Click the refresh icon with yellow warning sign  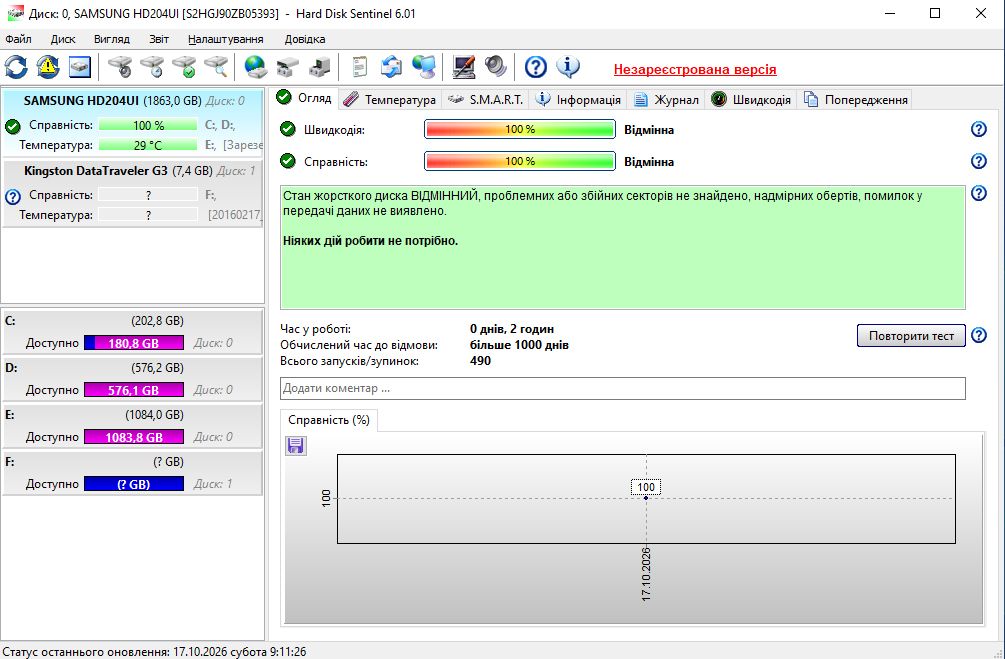[x=48, y=67]
